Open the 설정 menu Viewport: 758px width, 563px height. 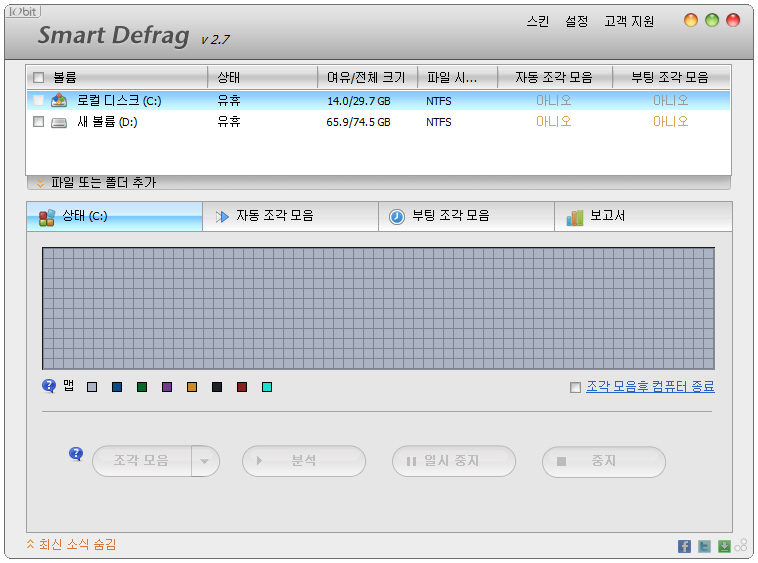[x=577, y=21]
